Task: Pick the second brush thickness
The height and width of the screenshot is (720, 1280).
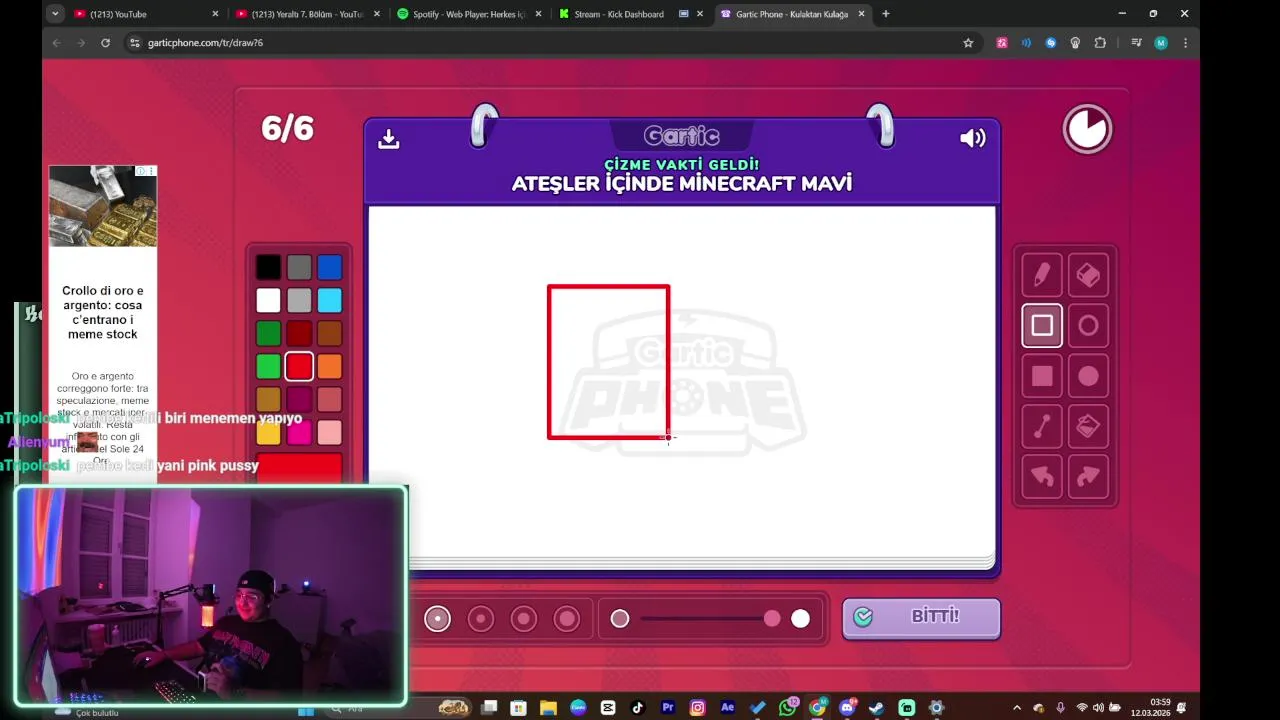Action: (x=481, y=619)
